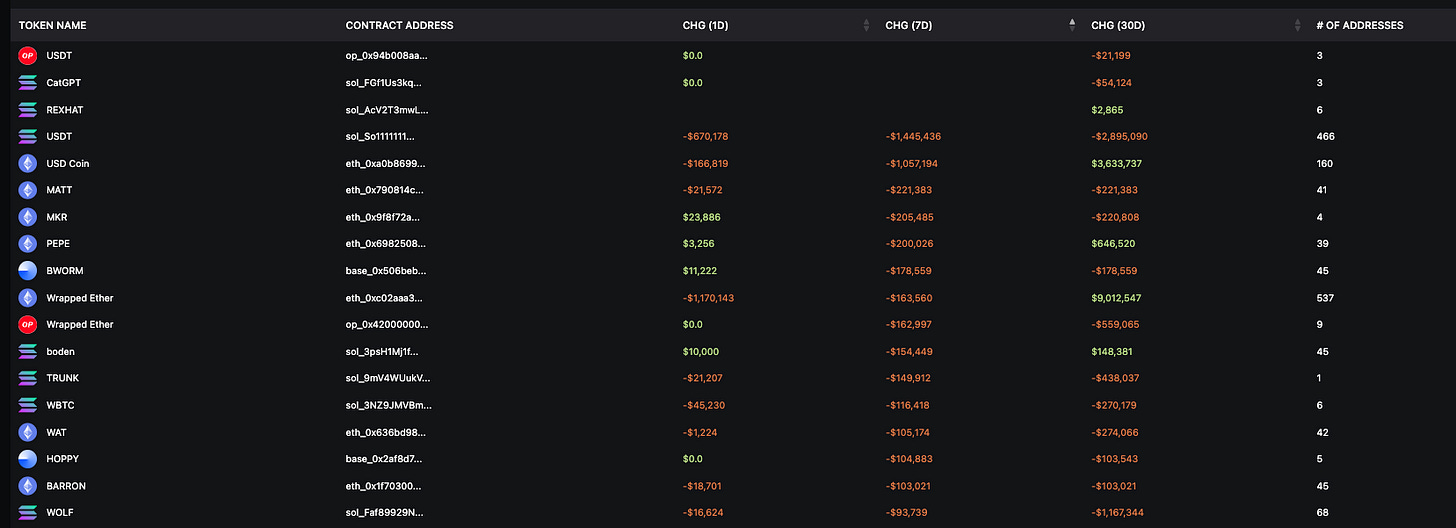Select the boden token name

[x=60, y=352]
